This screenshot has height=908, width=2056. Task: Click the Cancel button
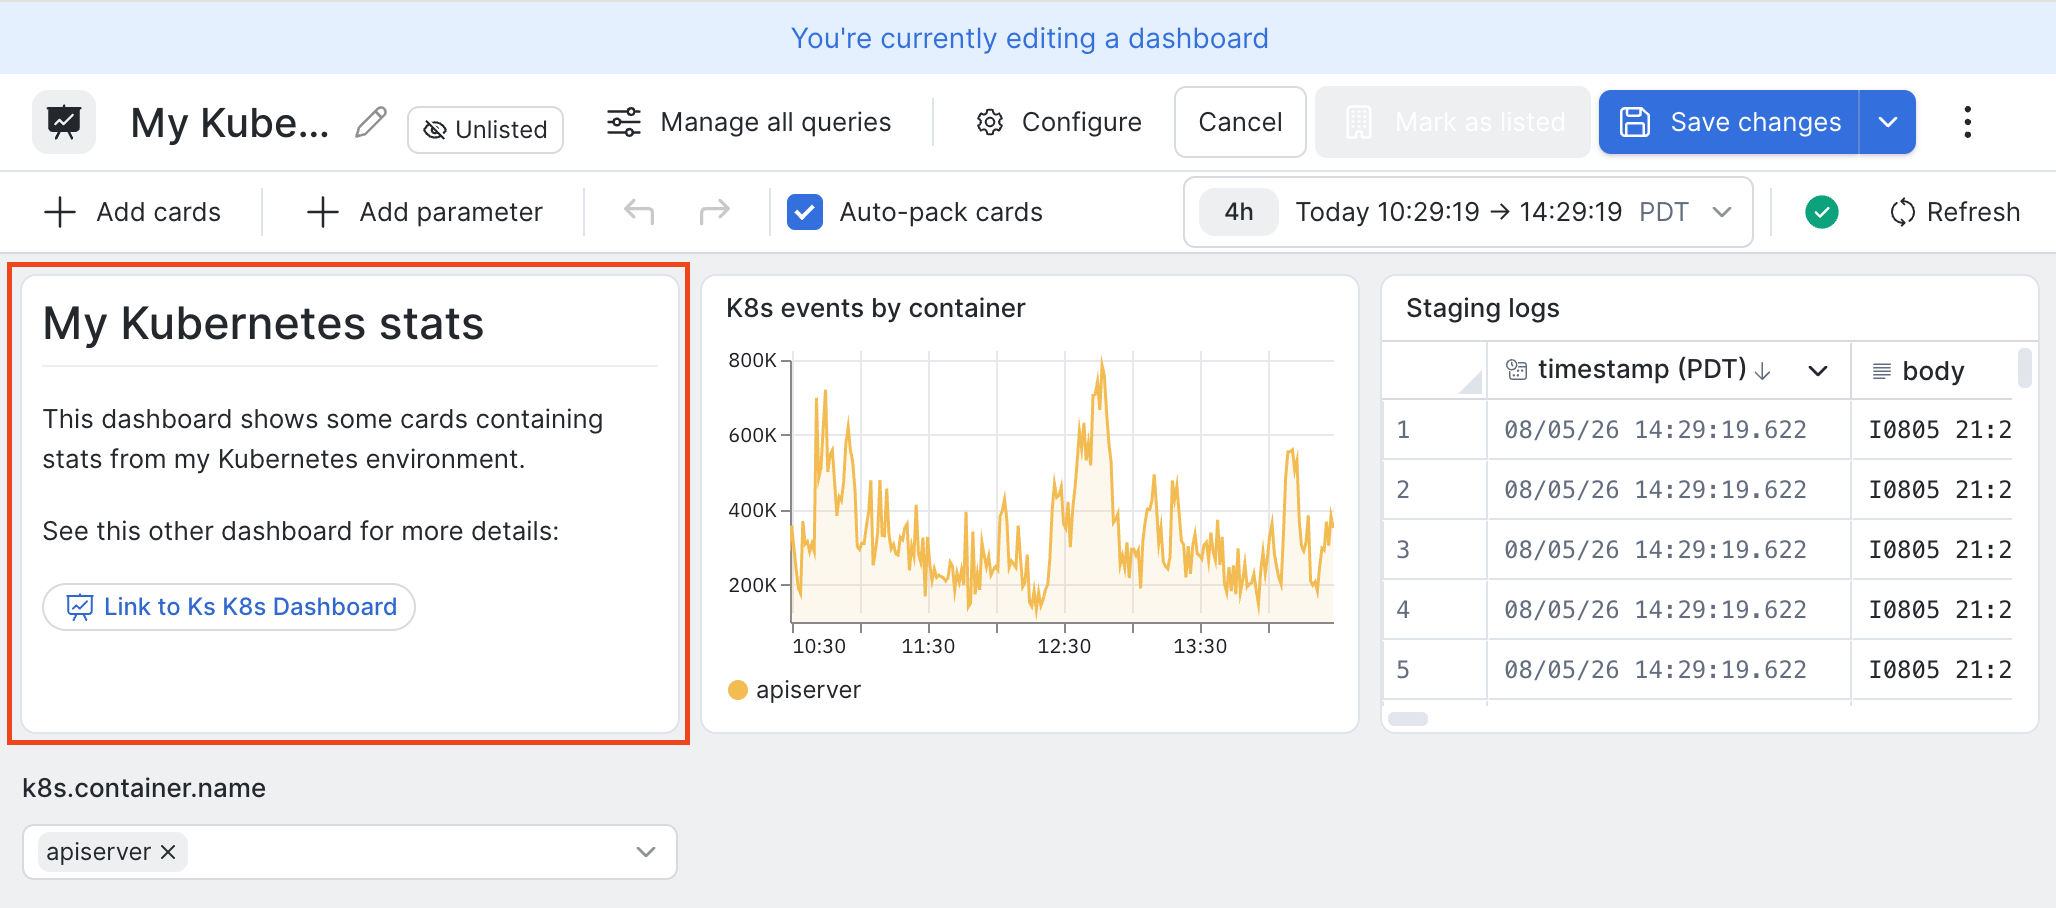1240,122
